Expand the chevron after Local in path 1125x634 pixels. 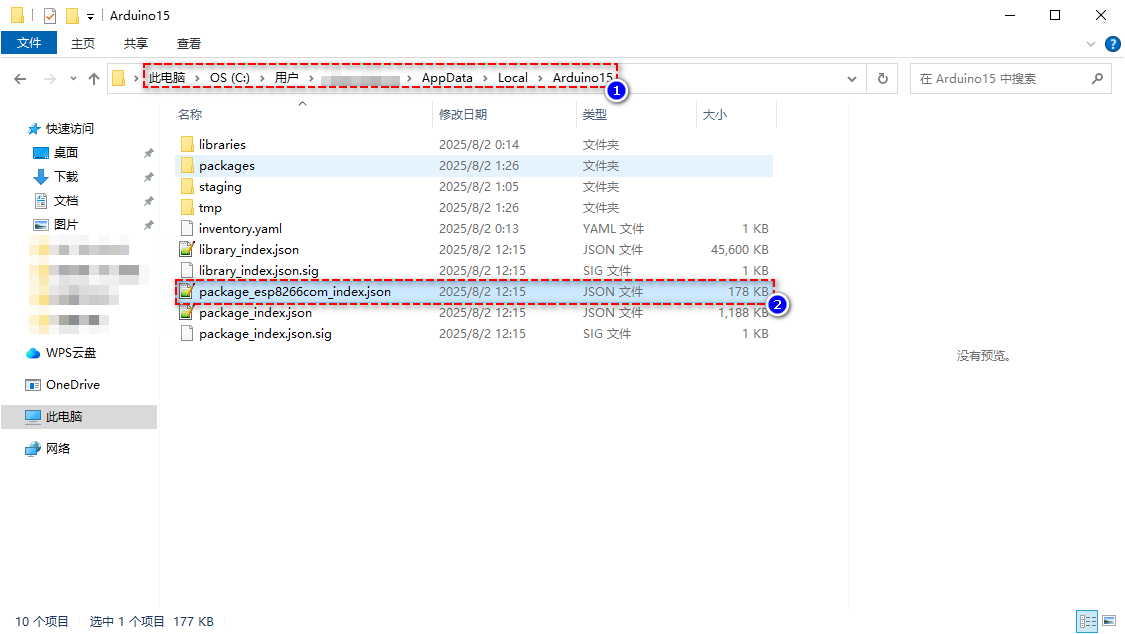point(540,78)
